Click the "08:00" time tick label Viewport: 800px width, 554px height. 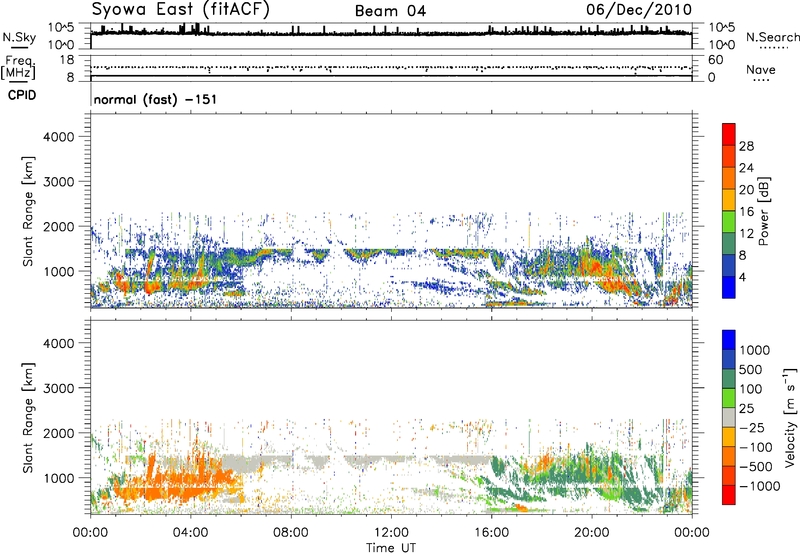tap(291, 533)
